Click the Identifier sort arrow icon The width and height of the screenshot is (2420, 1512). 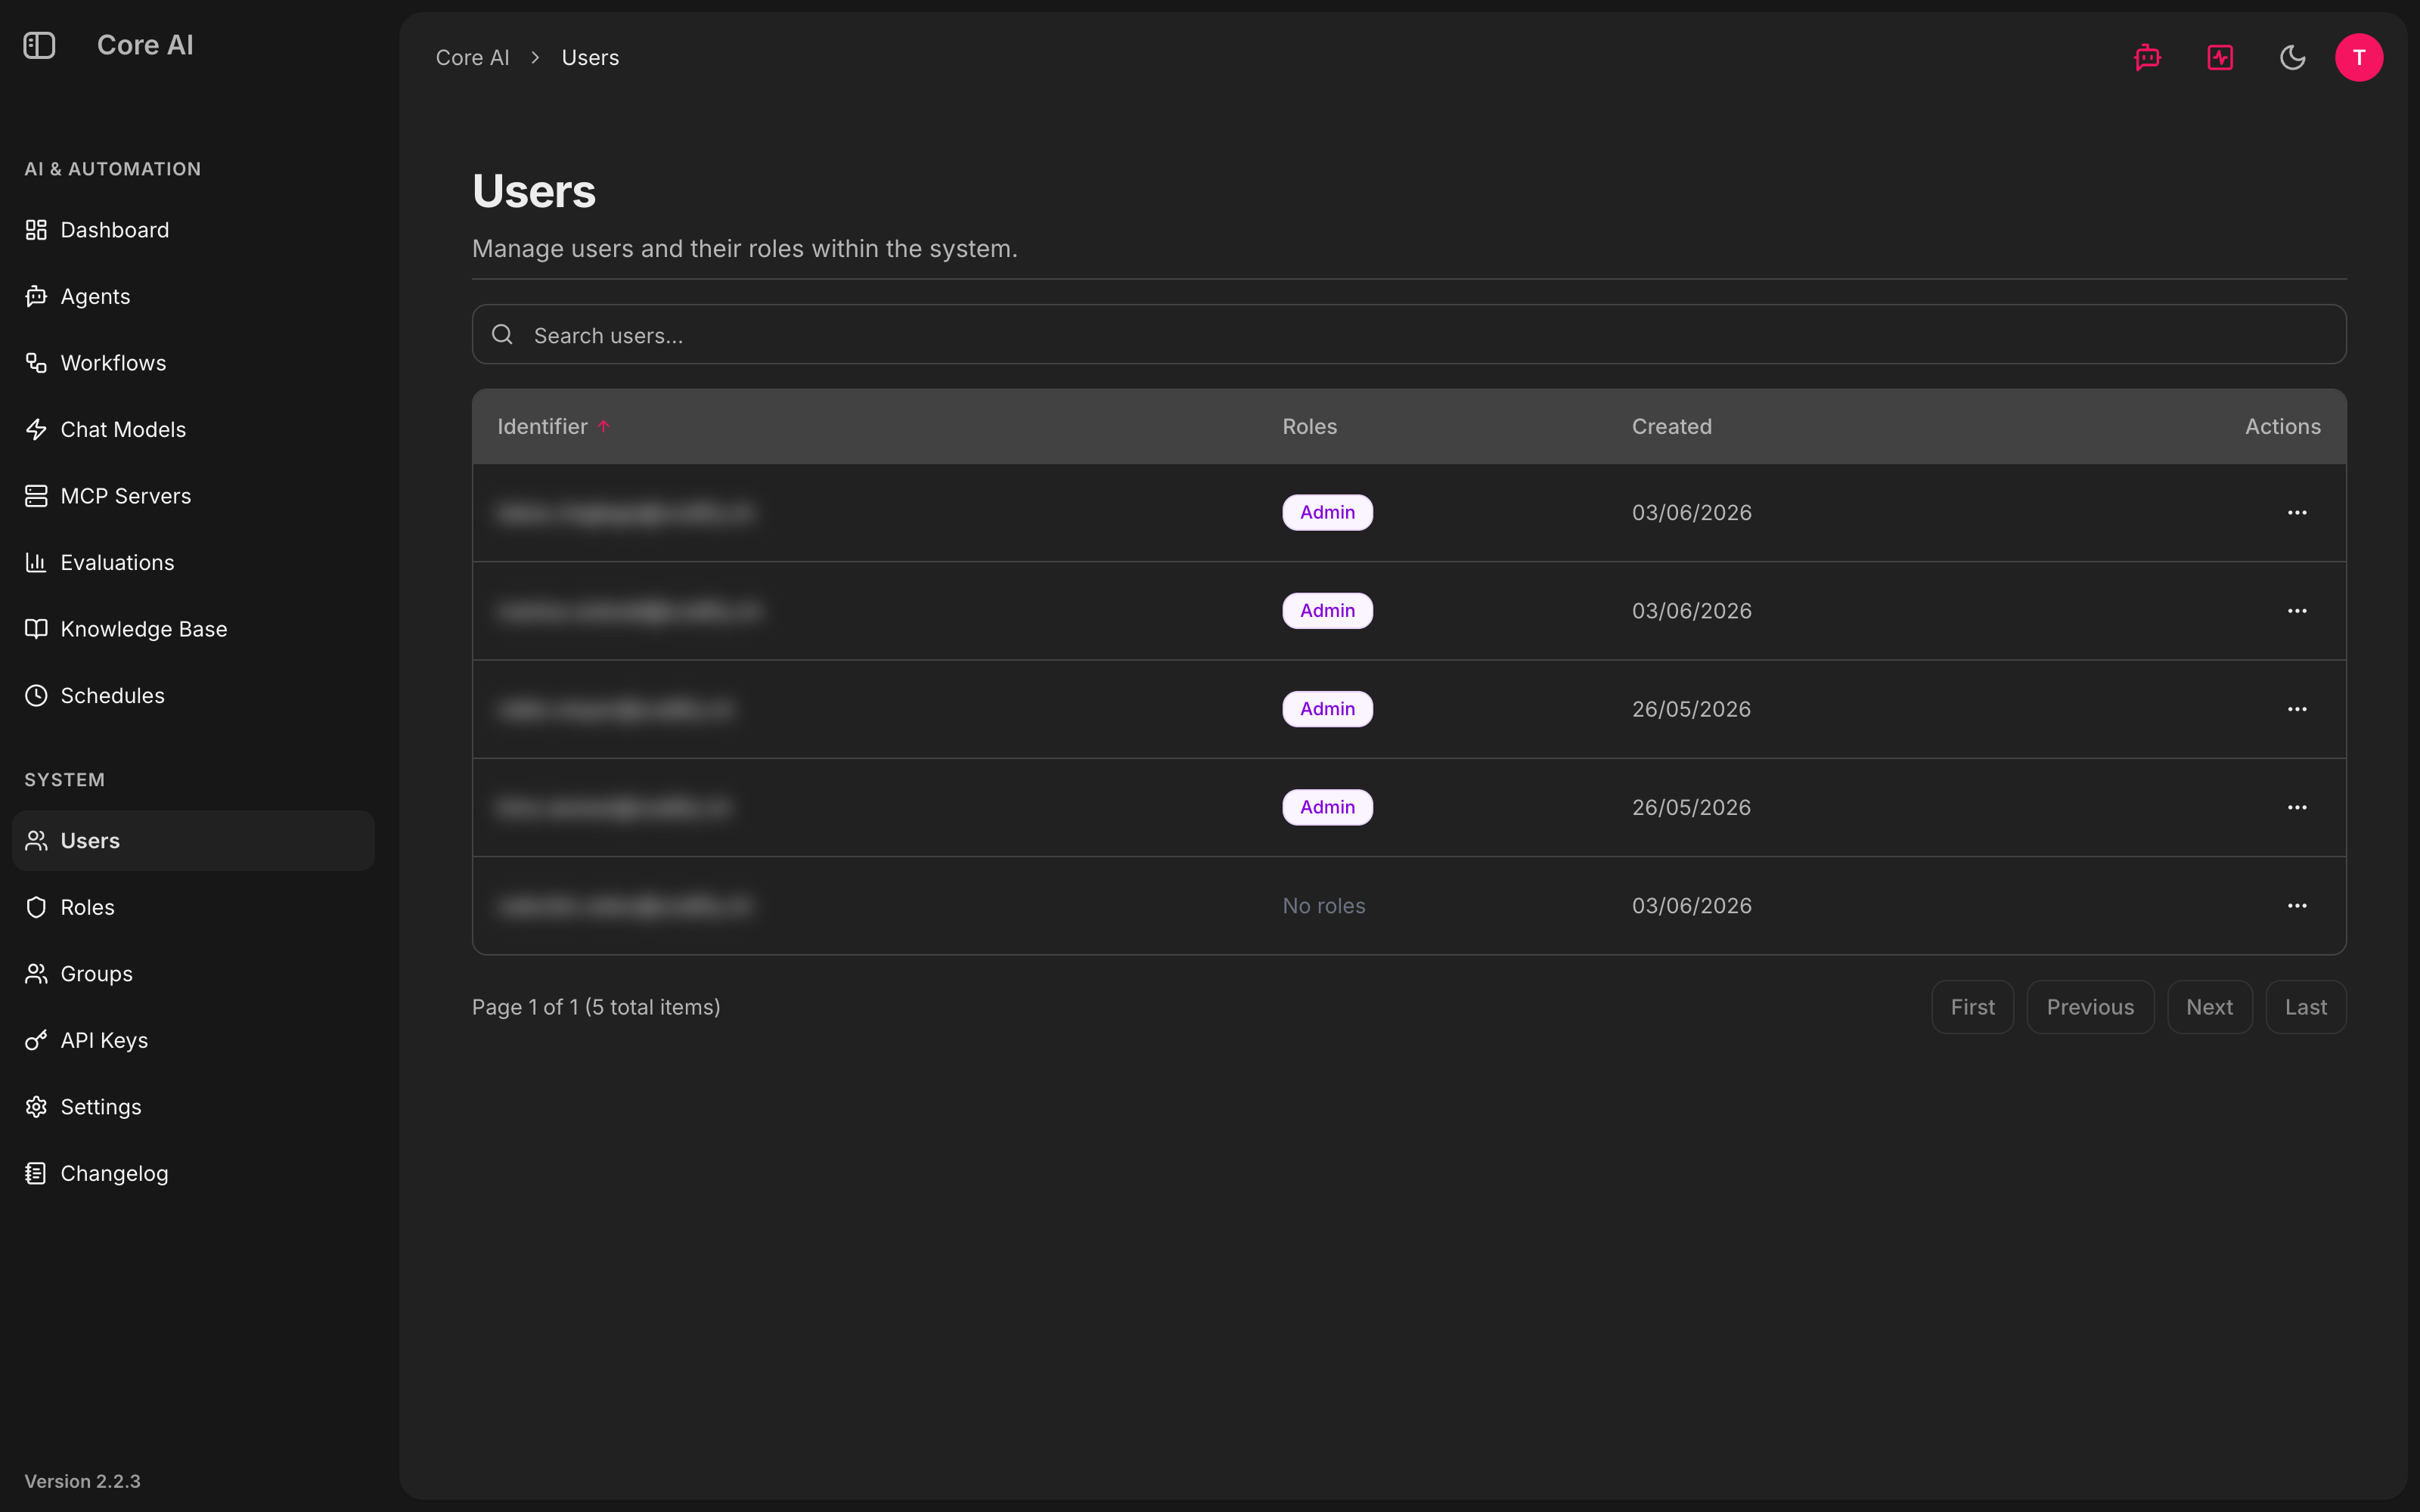[604, 427]
